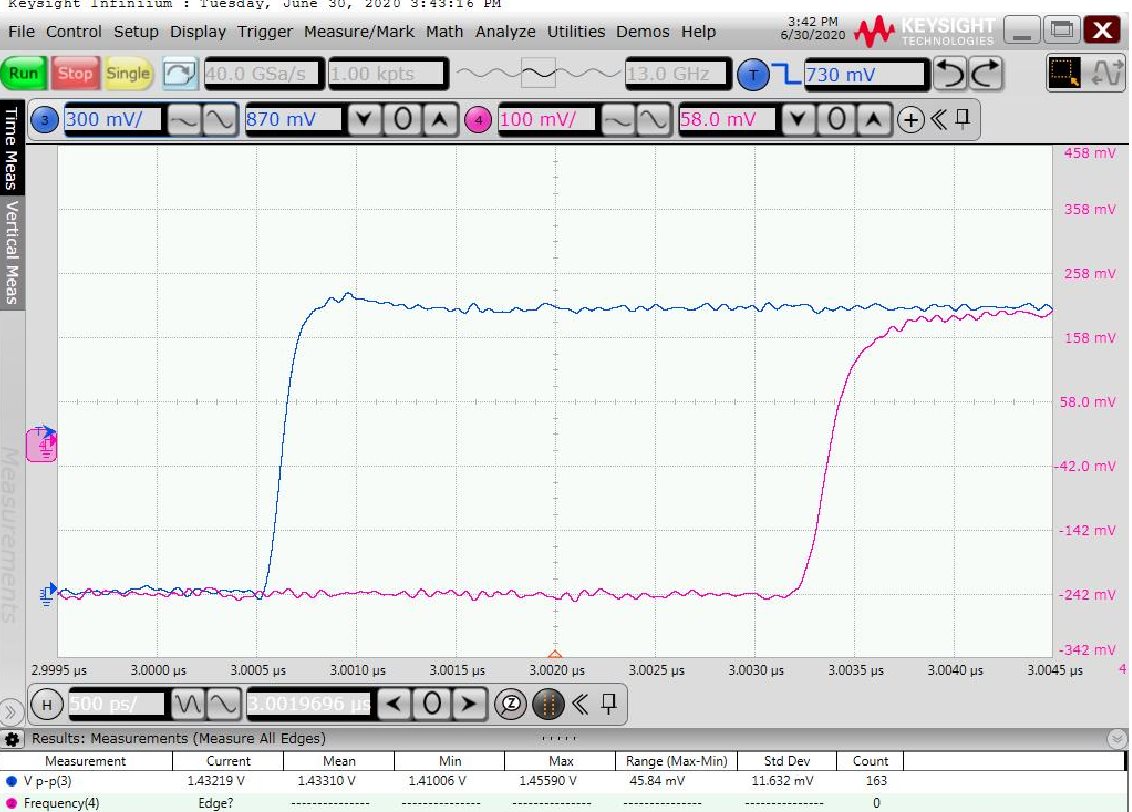Image resolution: width=1132 pixels, height=812 pixels.
Task: Click horizontal fine timebase waveform icon
Action: coord(224,704)
